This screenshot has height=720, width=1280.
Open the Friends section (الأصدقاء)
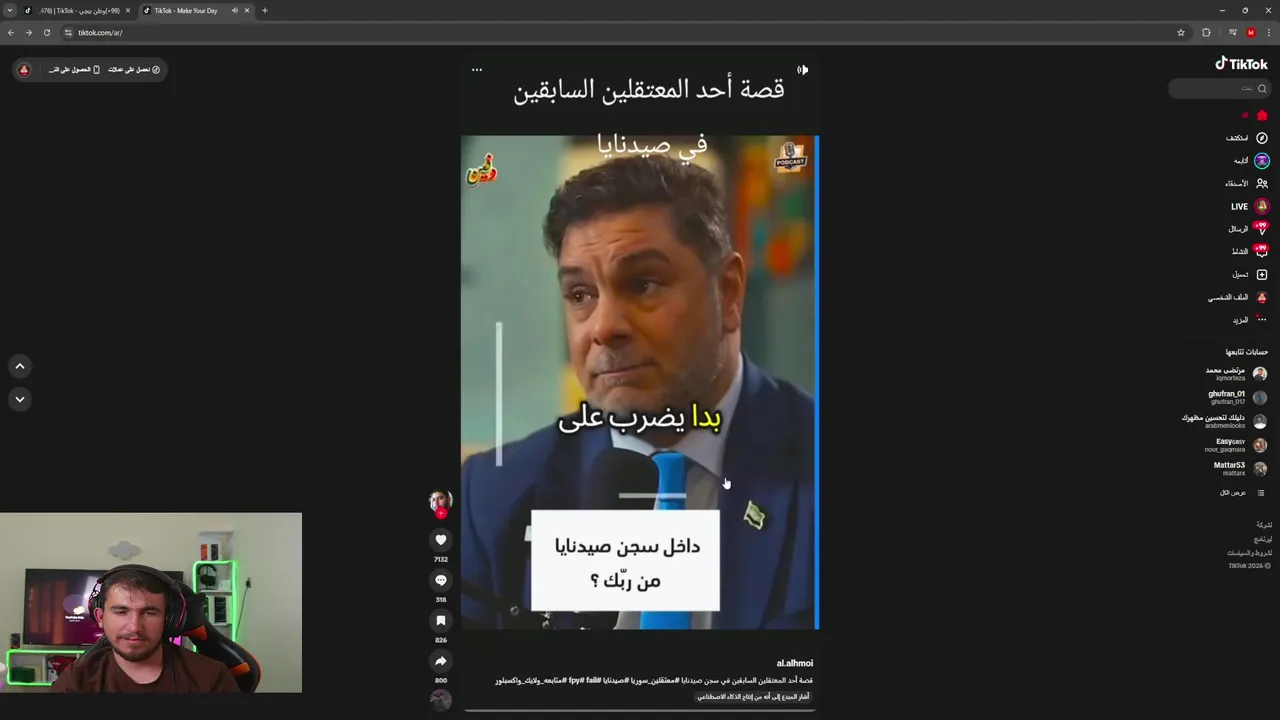tap(1247, 184)
